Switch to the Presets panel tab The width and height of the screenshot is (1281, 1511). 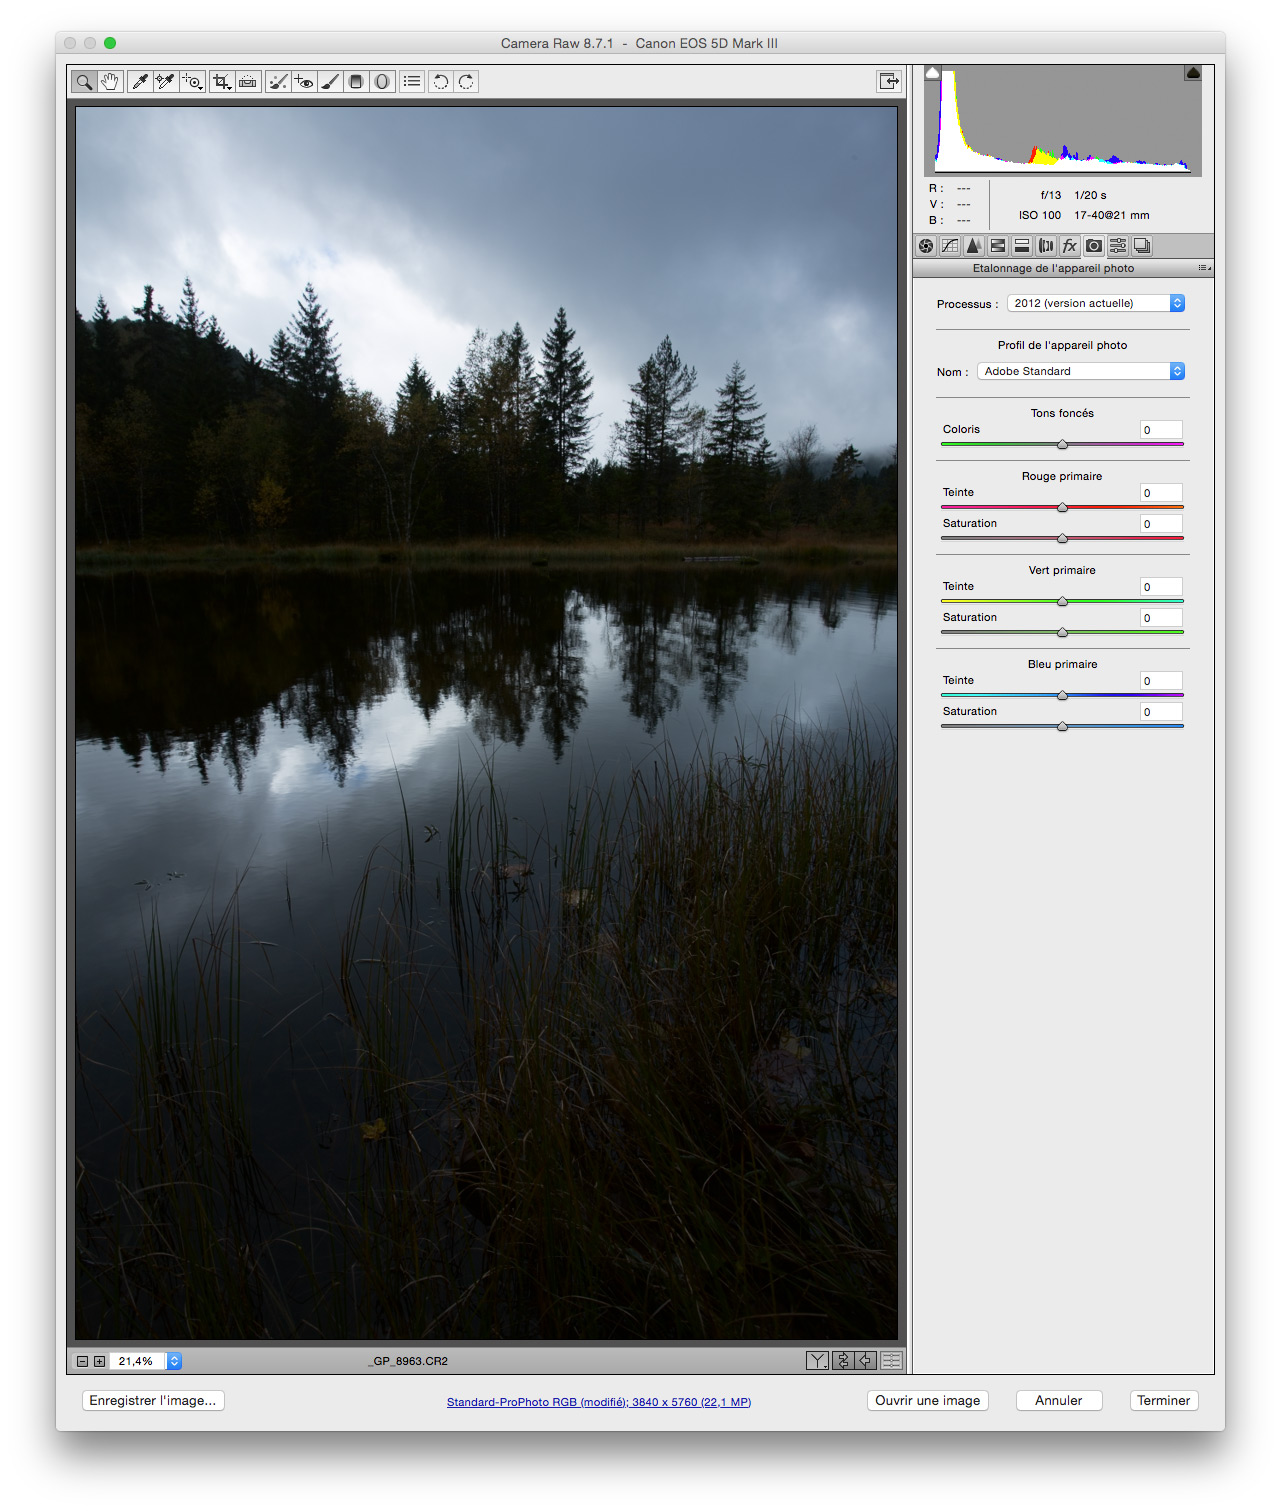[x=1118, y=246]
